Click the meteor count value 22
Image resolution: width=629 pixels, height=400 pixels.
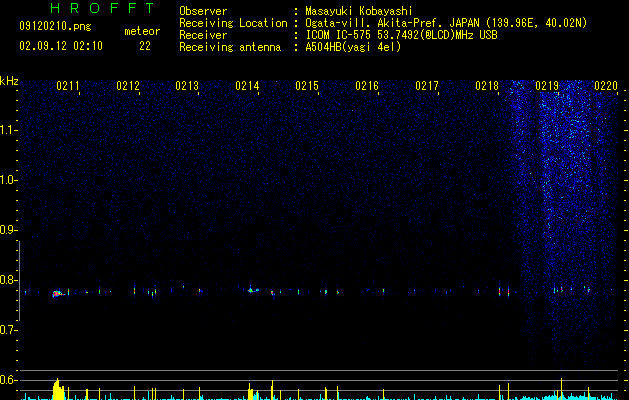point(145,46)
